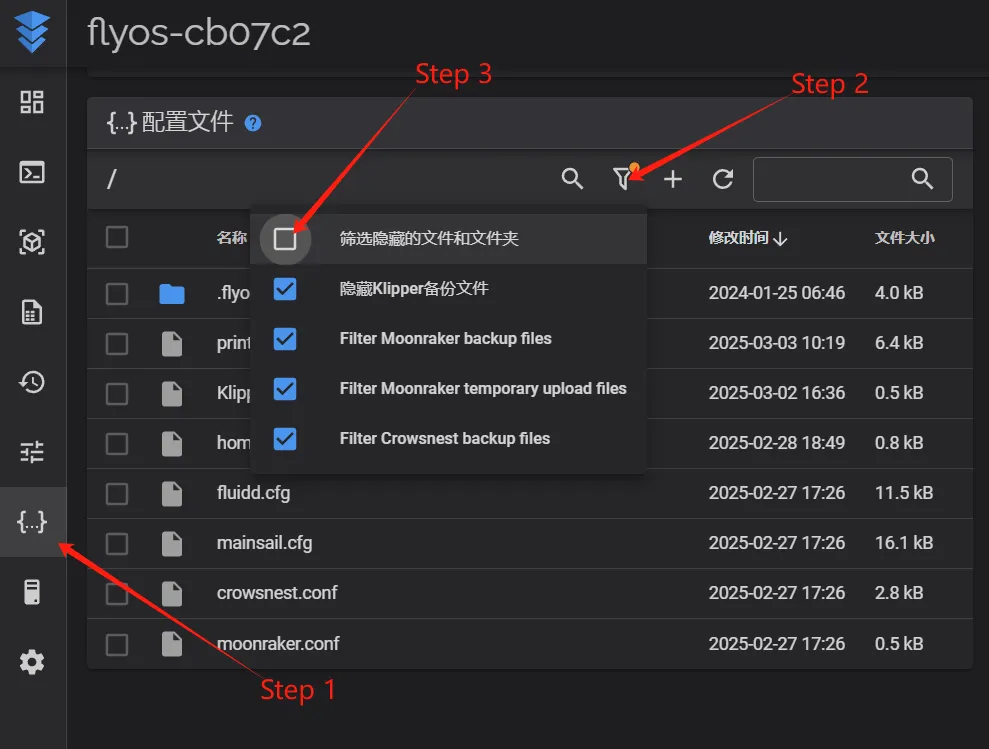Viewport: 989px width, 749px height.
Task: Open the Jobs file icon in sidebar
Action: click(x=32, y=312)
